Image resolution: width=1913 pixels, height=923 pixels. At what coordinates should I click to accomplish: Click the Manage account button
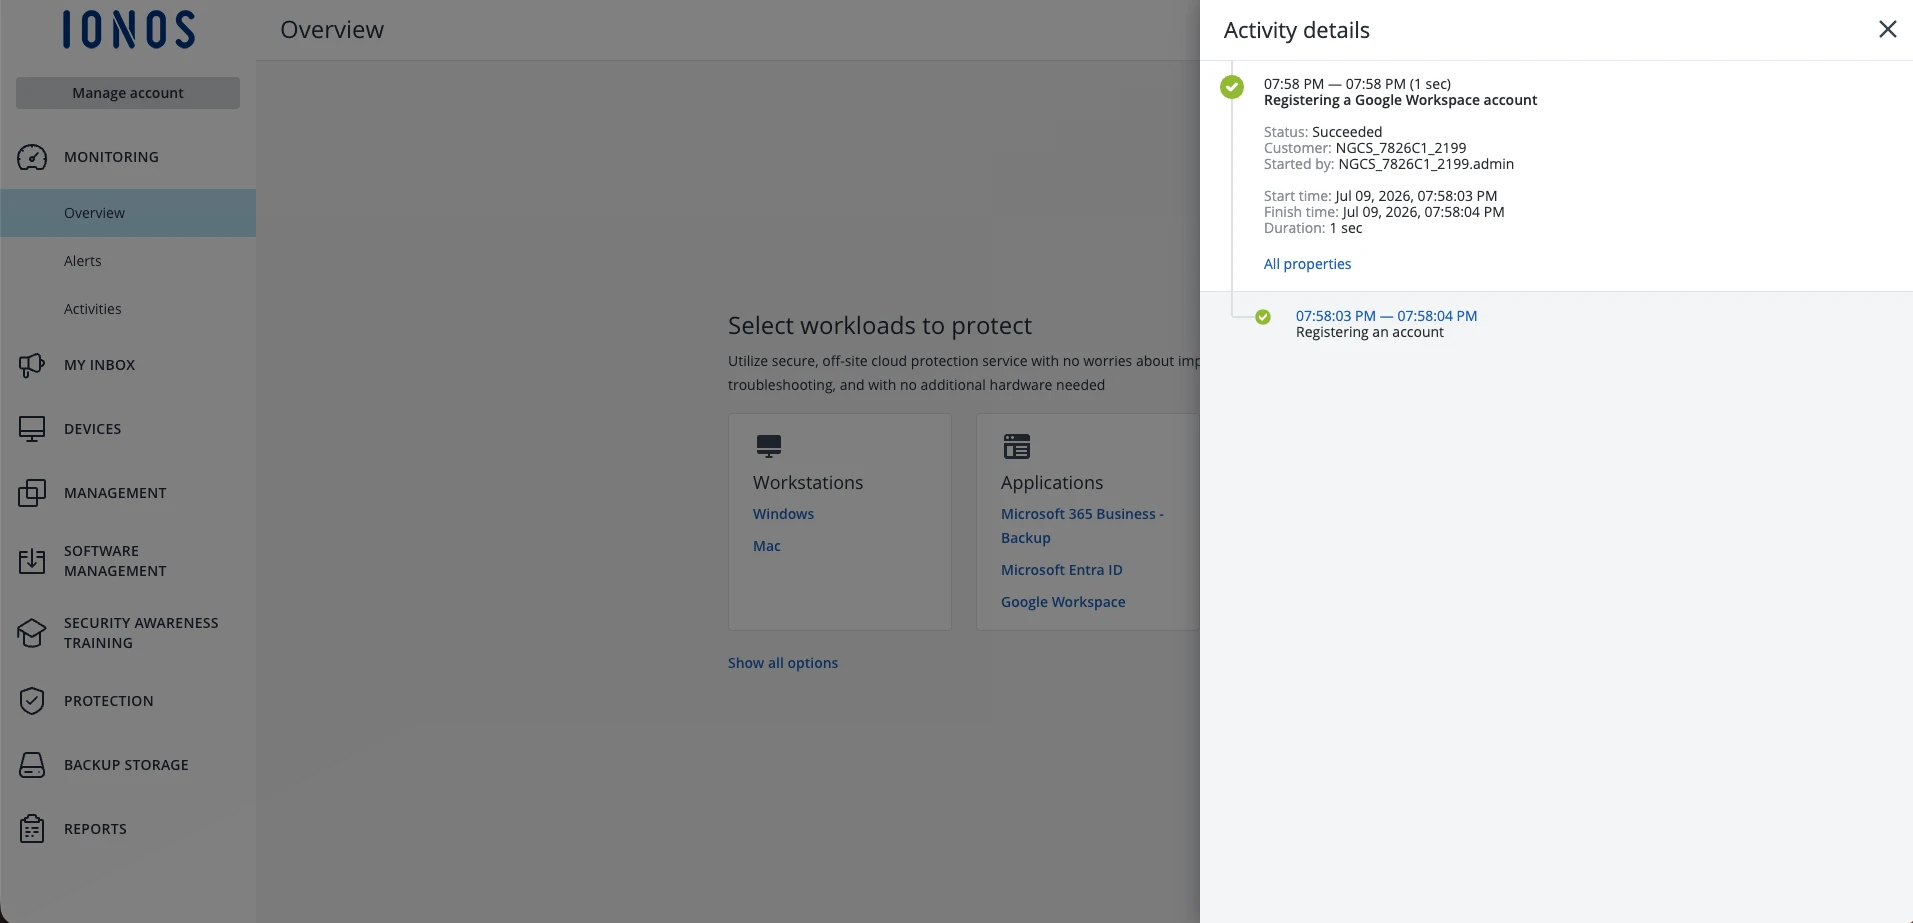pos(128,93)
